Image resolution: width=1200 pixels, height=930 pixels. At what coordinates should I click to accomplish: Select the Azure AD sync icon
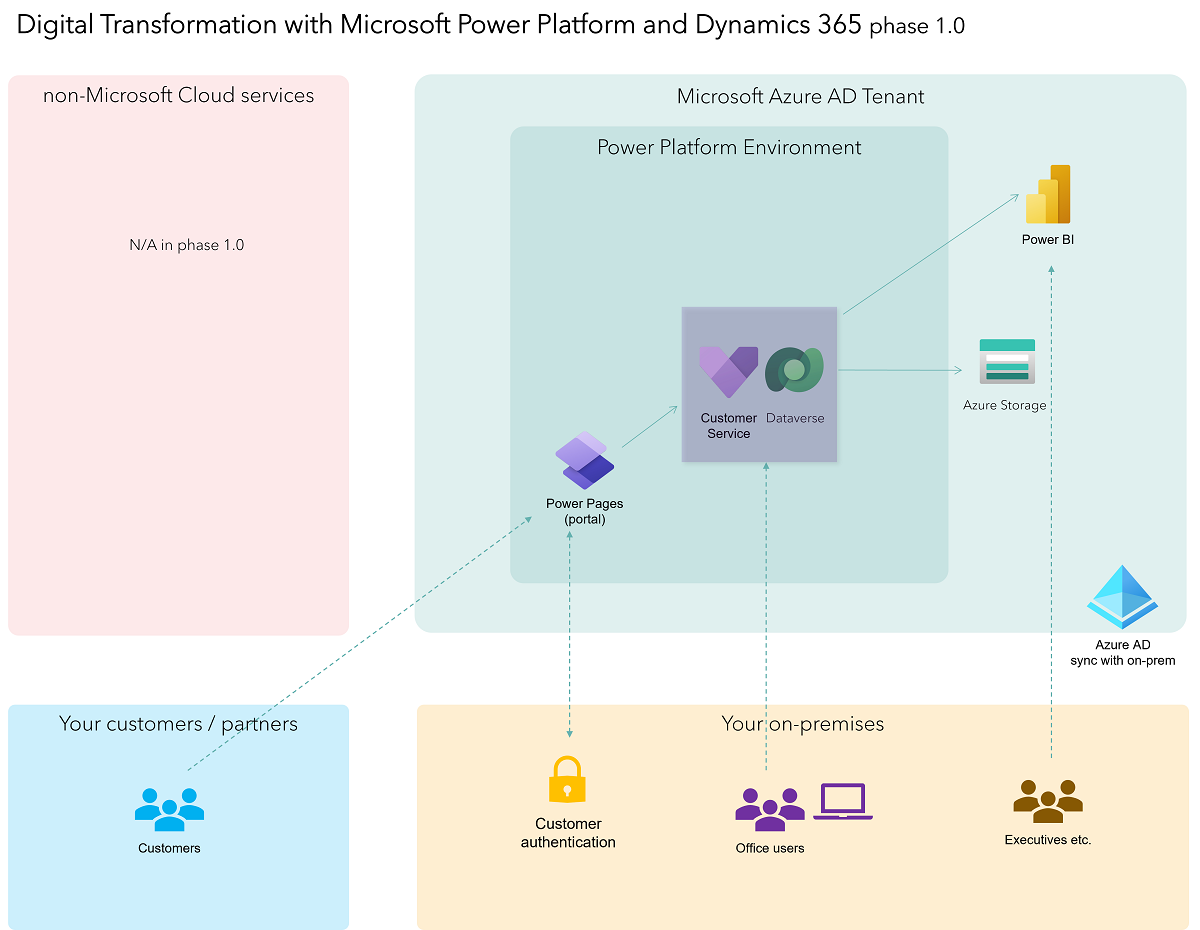(x=1122, y=597)
